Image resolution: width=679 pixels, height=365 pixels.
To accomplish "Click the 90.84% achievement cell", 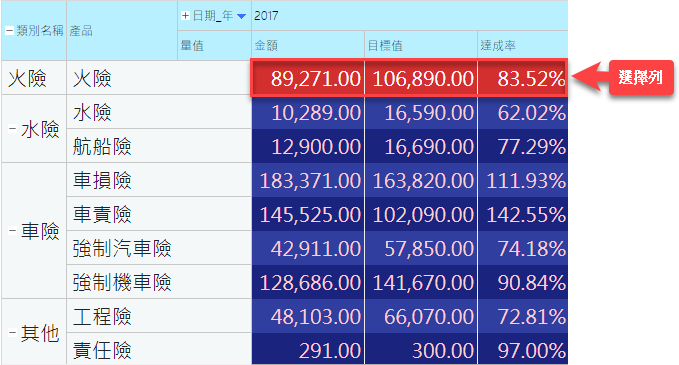I will click(x=523, y=282).
